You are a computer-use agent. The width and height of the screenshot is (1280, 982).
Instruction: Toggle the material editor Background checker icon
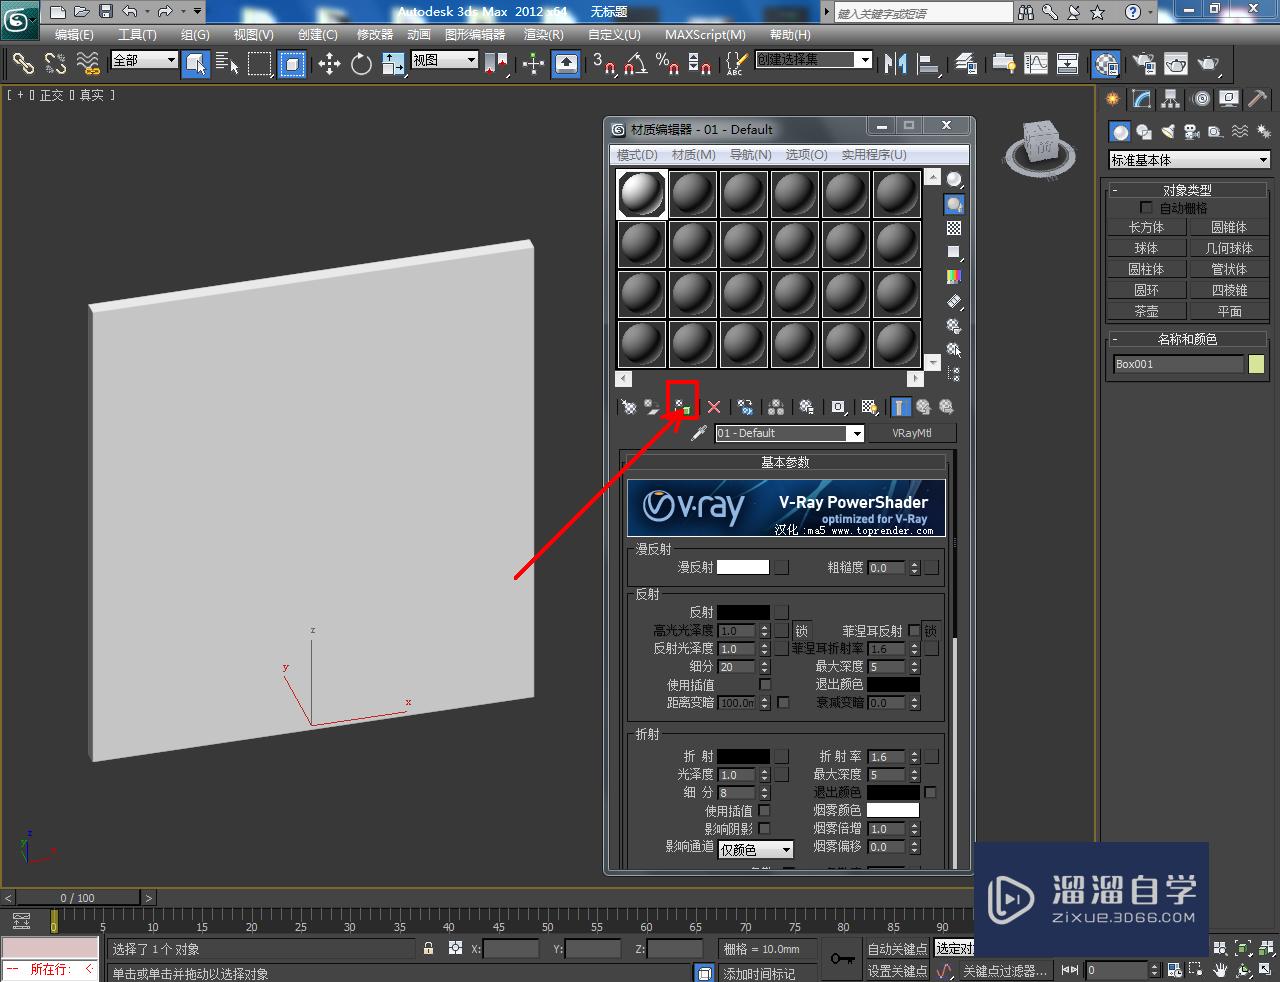954,228
